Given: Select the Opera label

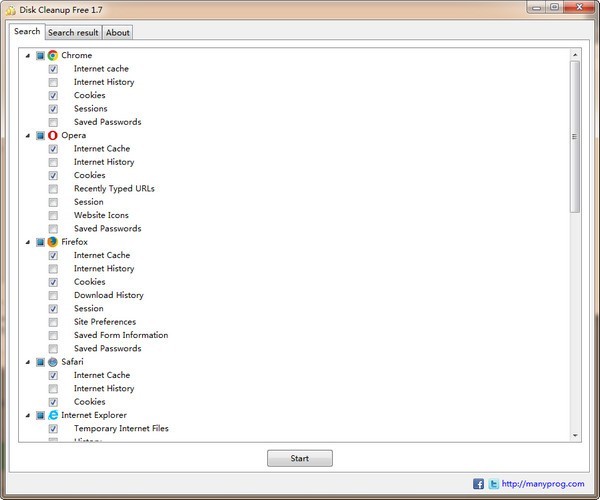Looking at the screenshot, I should tap(73, 135).
